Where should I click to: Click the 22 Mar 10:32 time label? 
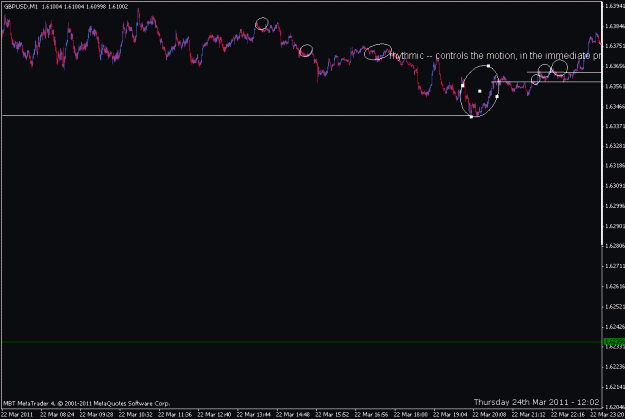(136, 415)
